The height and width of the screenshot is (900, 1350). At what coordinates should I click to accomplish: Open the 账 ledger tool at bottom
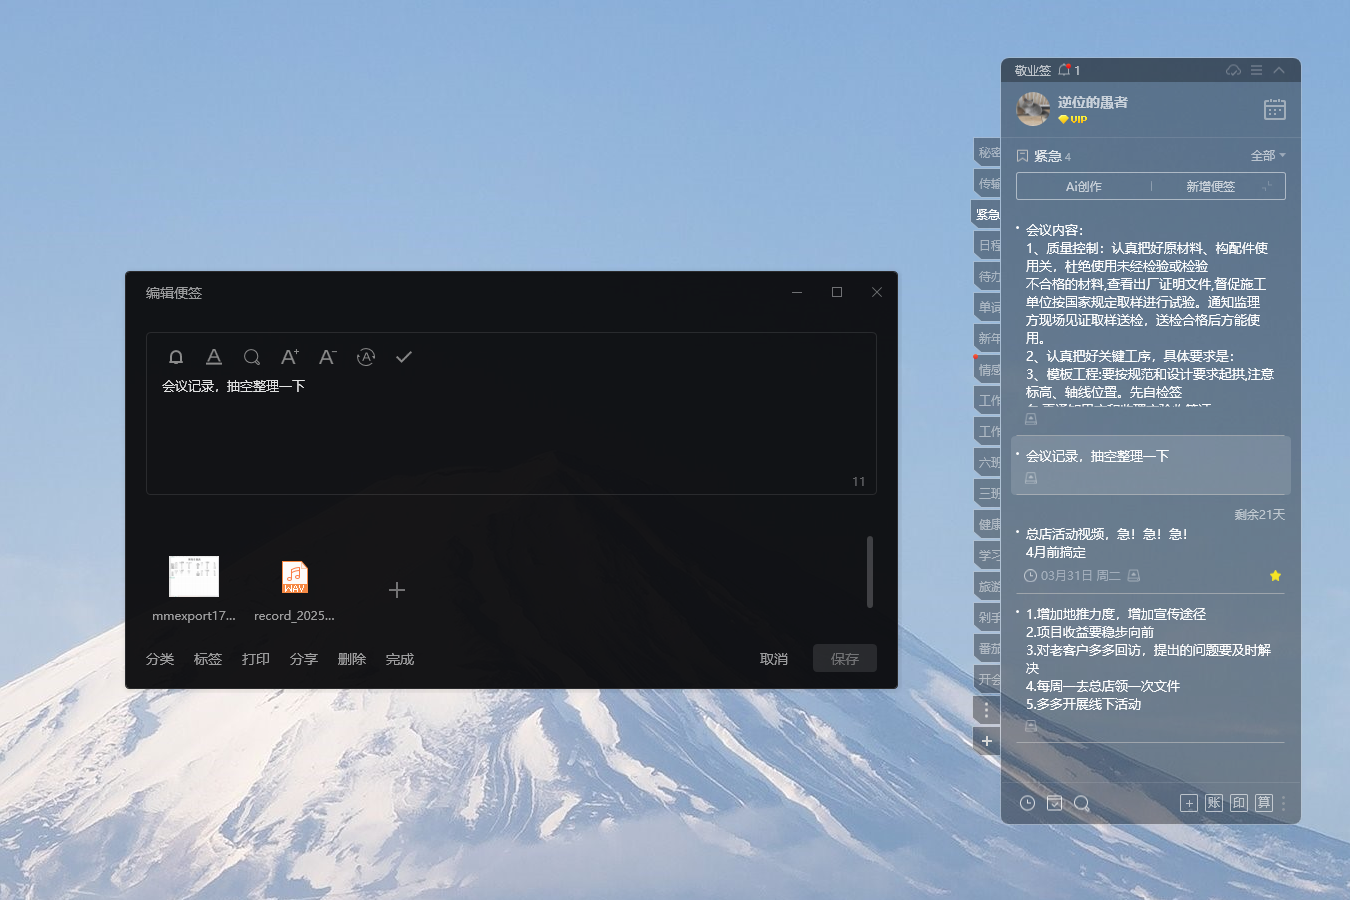click(x=1213, y=803)
